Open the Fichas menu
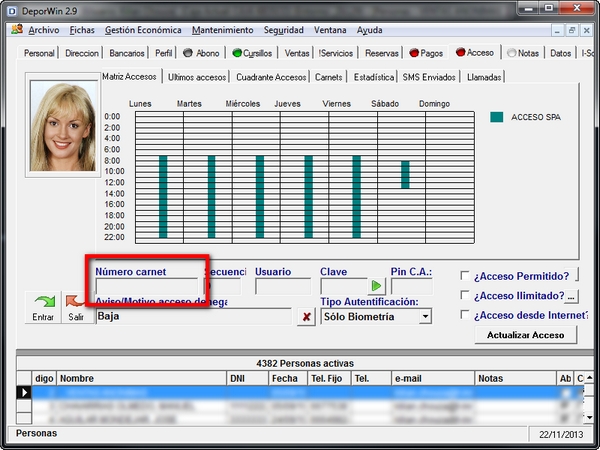Screen dimensions: 600x450 (82, 30)
